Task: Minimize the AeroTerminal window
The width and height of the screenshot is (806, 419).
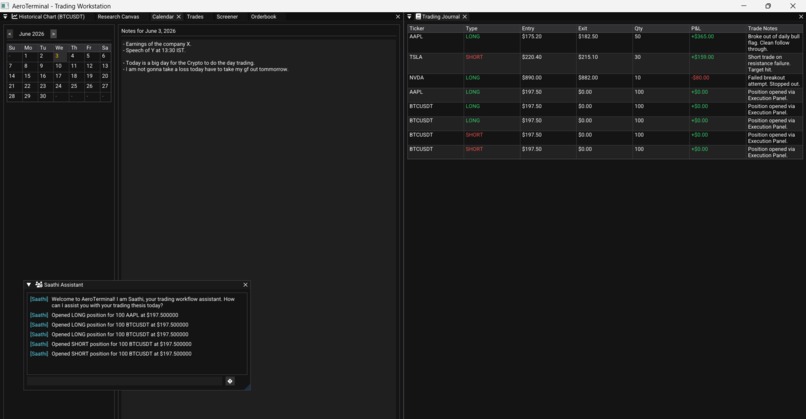Action: pos(743,6)
